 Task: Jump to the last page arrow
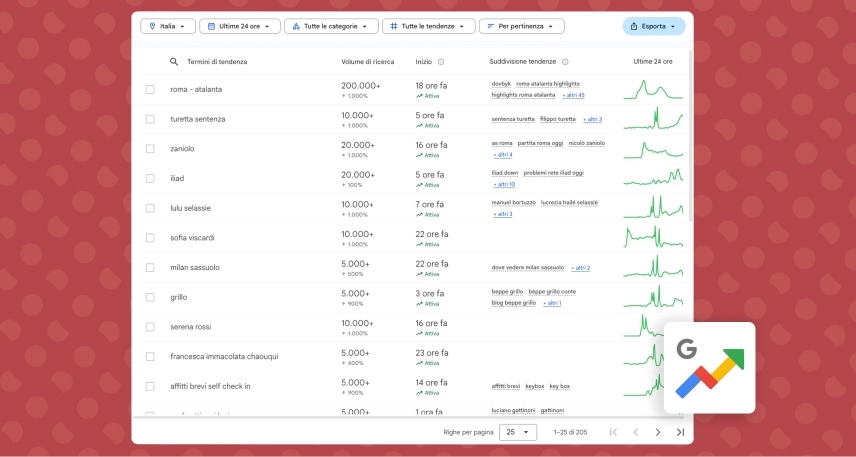pyautogui.click(x=680, y=432)
